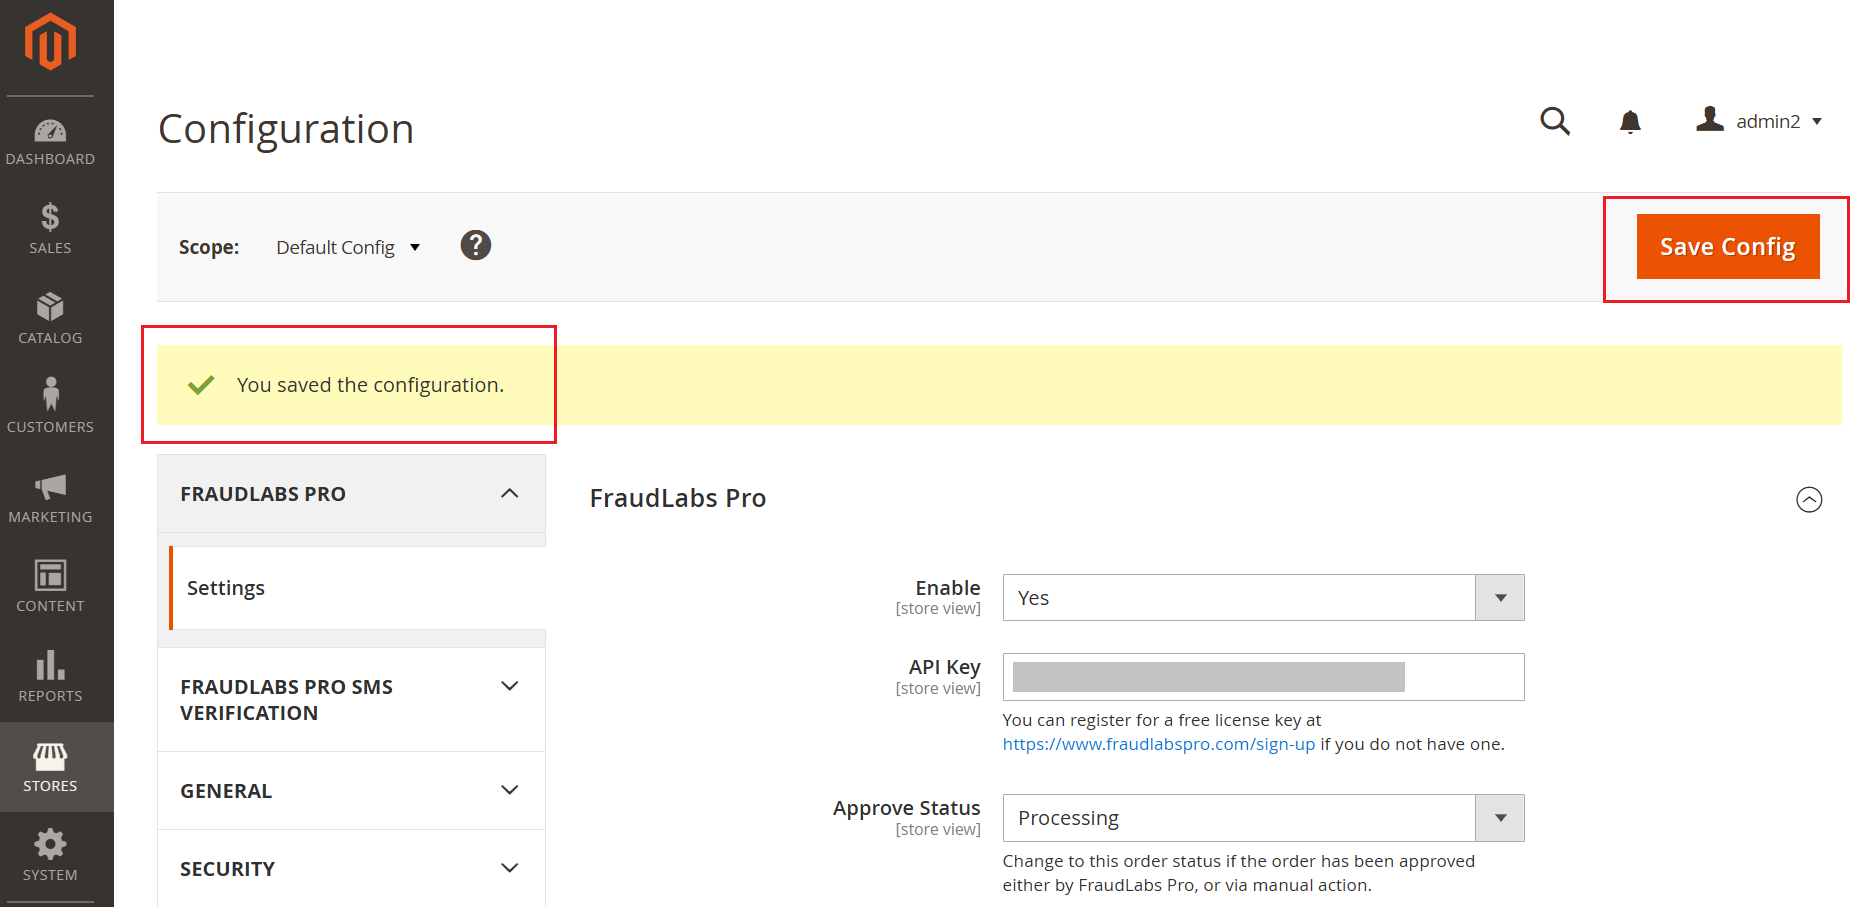Open the Approve Status Processing dropdown

point(1263,818)
